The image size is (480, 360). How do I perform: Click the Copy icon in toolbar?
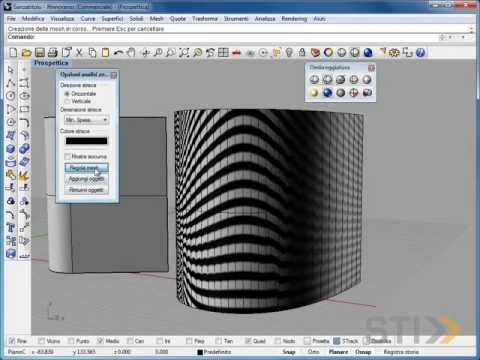[92, 52]
